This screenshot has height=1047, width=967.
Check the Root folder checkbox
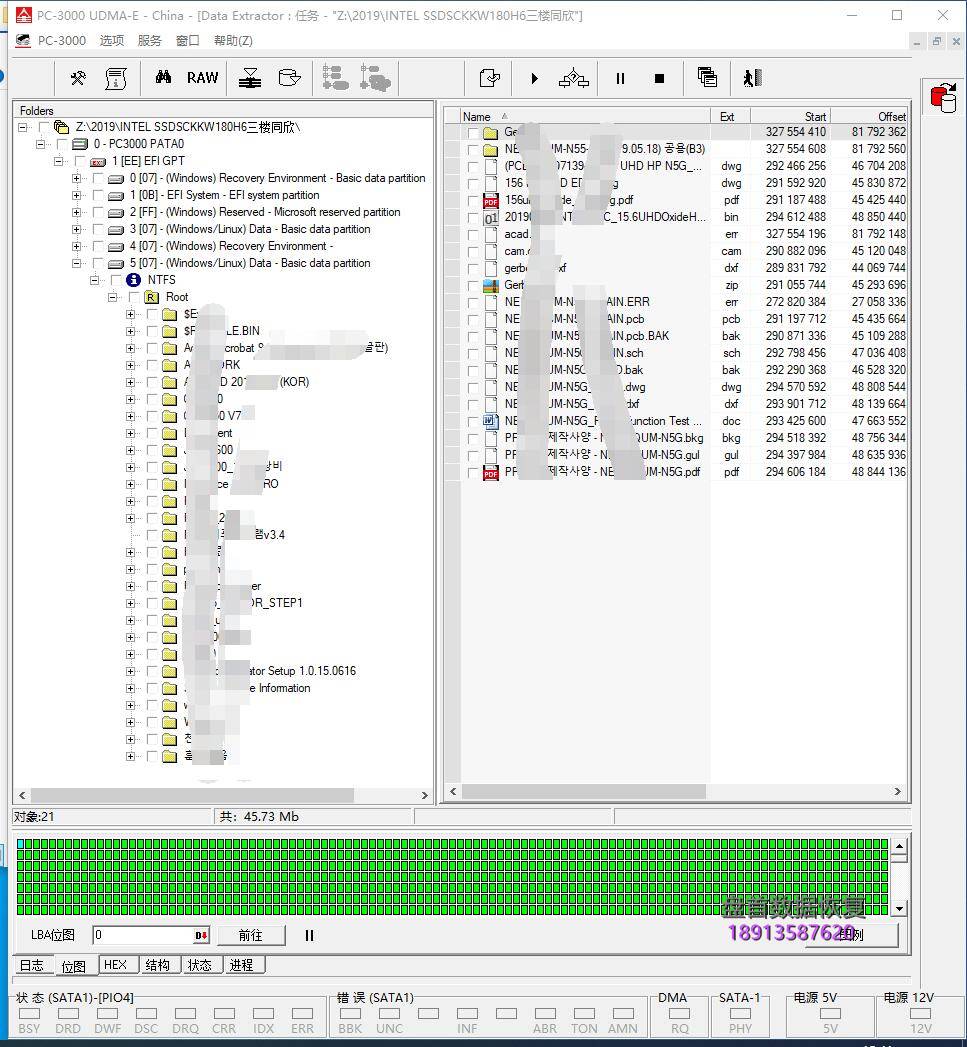[x=134, y=297]
